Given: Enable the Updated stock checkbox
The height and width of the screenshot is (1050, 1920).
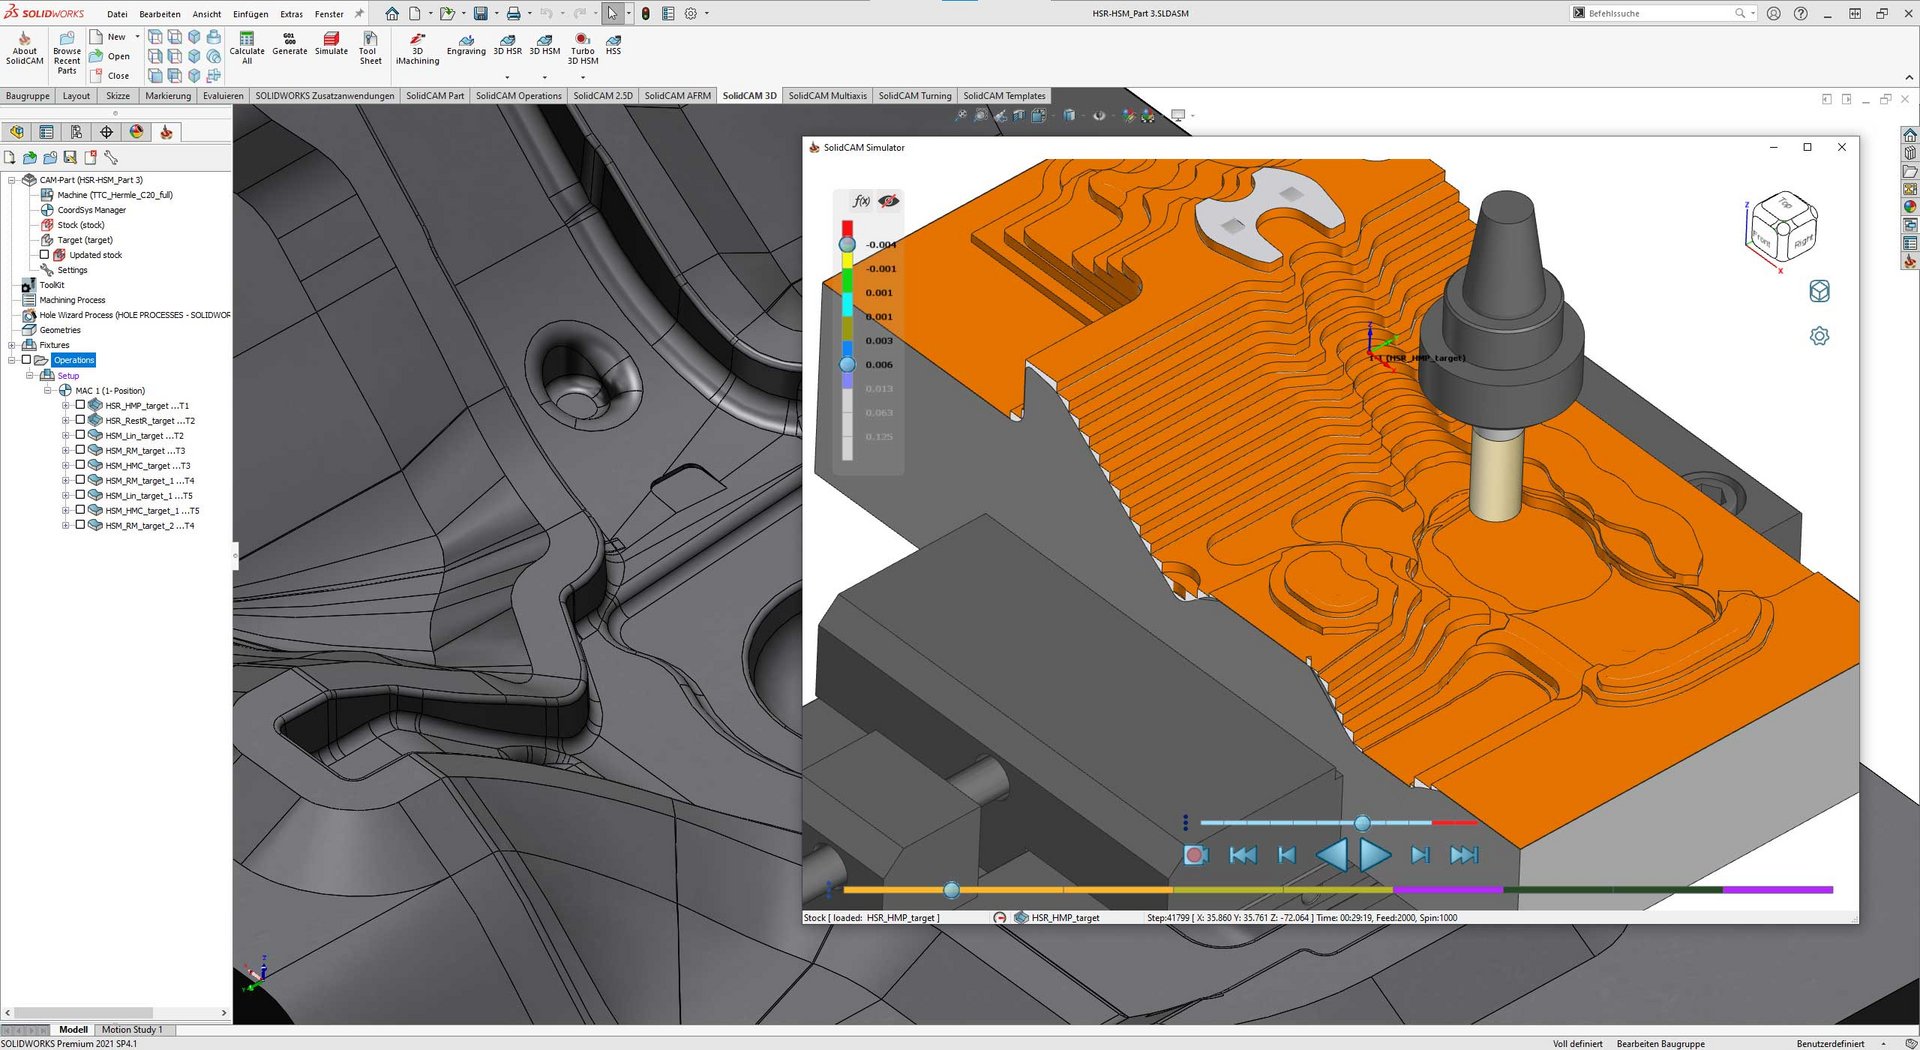Looking at the screenshot, I should pyautogui.click(x=44, y=255).
